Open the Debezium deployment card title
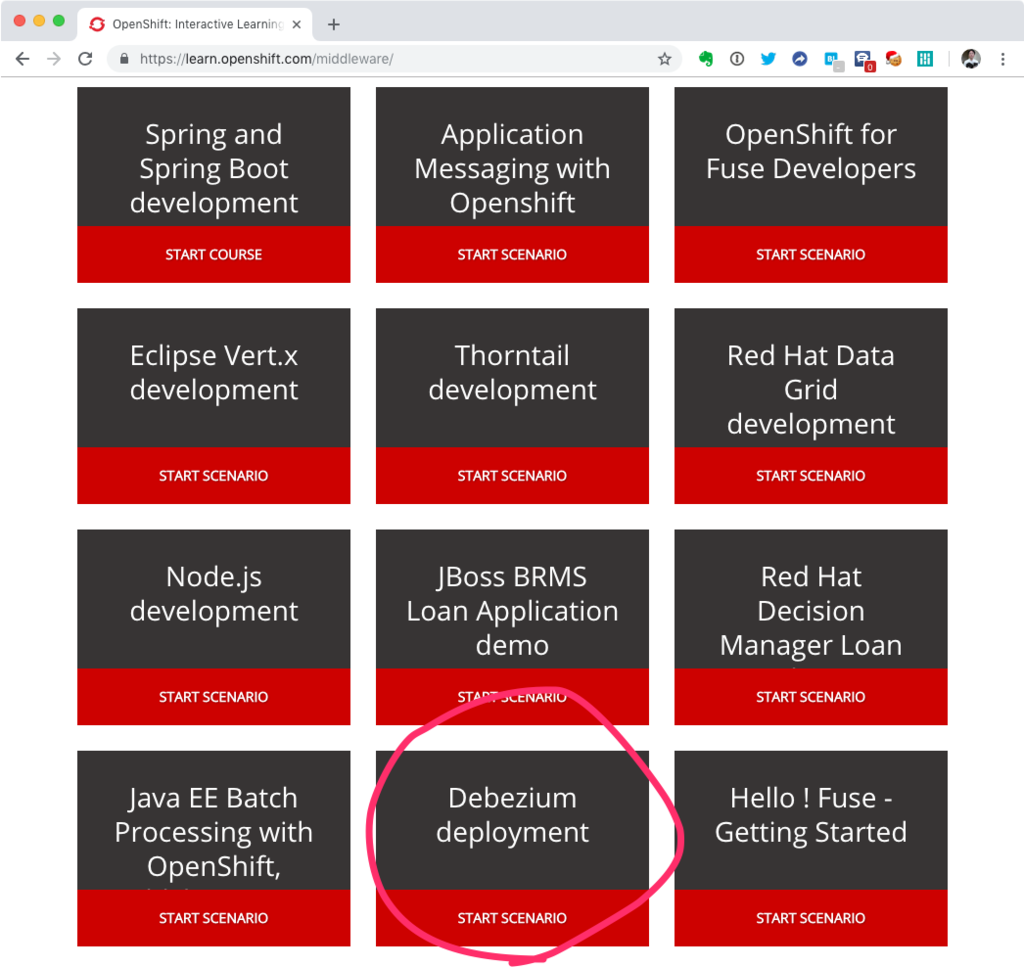This screenshot has height=967, width=1024. (x=512, y=816)
